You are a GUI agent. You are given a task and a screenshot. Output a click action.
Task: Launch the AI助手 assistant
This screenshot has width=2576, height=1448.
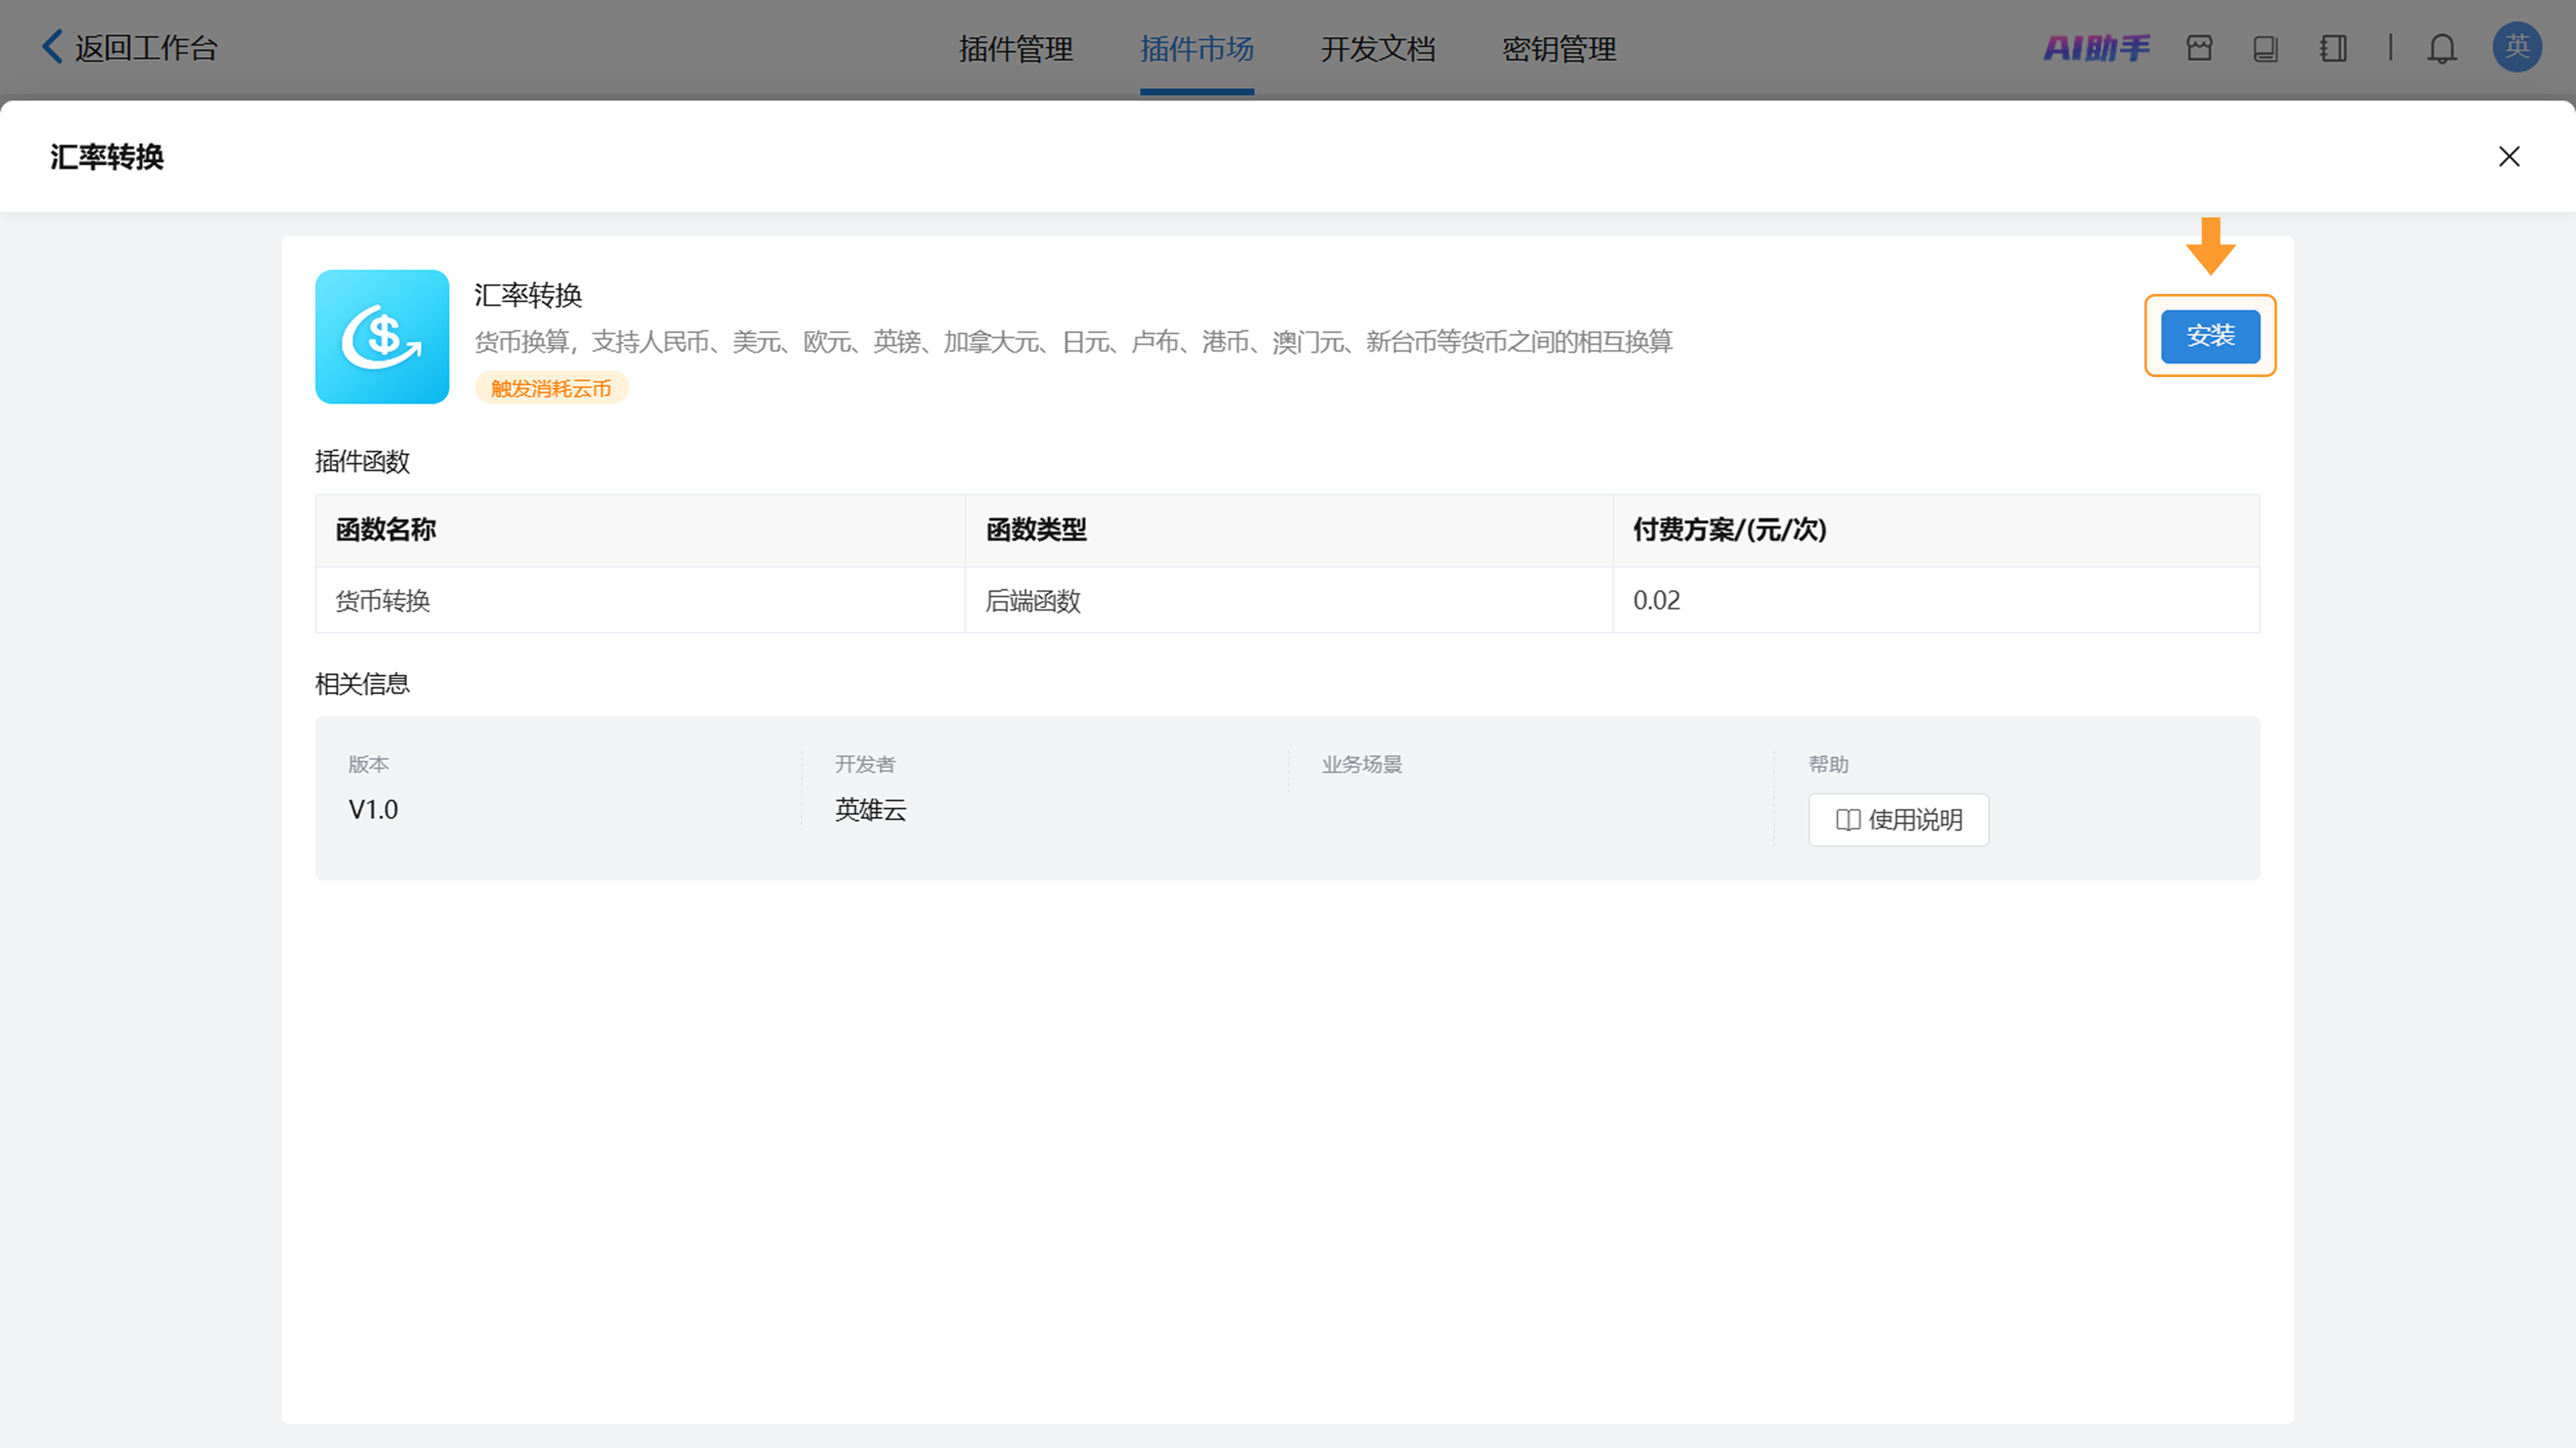click(x=2096, y=47)
